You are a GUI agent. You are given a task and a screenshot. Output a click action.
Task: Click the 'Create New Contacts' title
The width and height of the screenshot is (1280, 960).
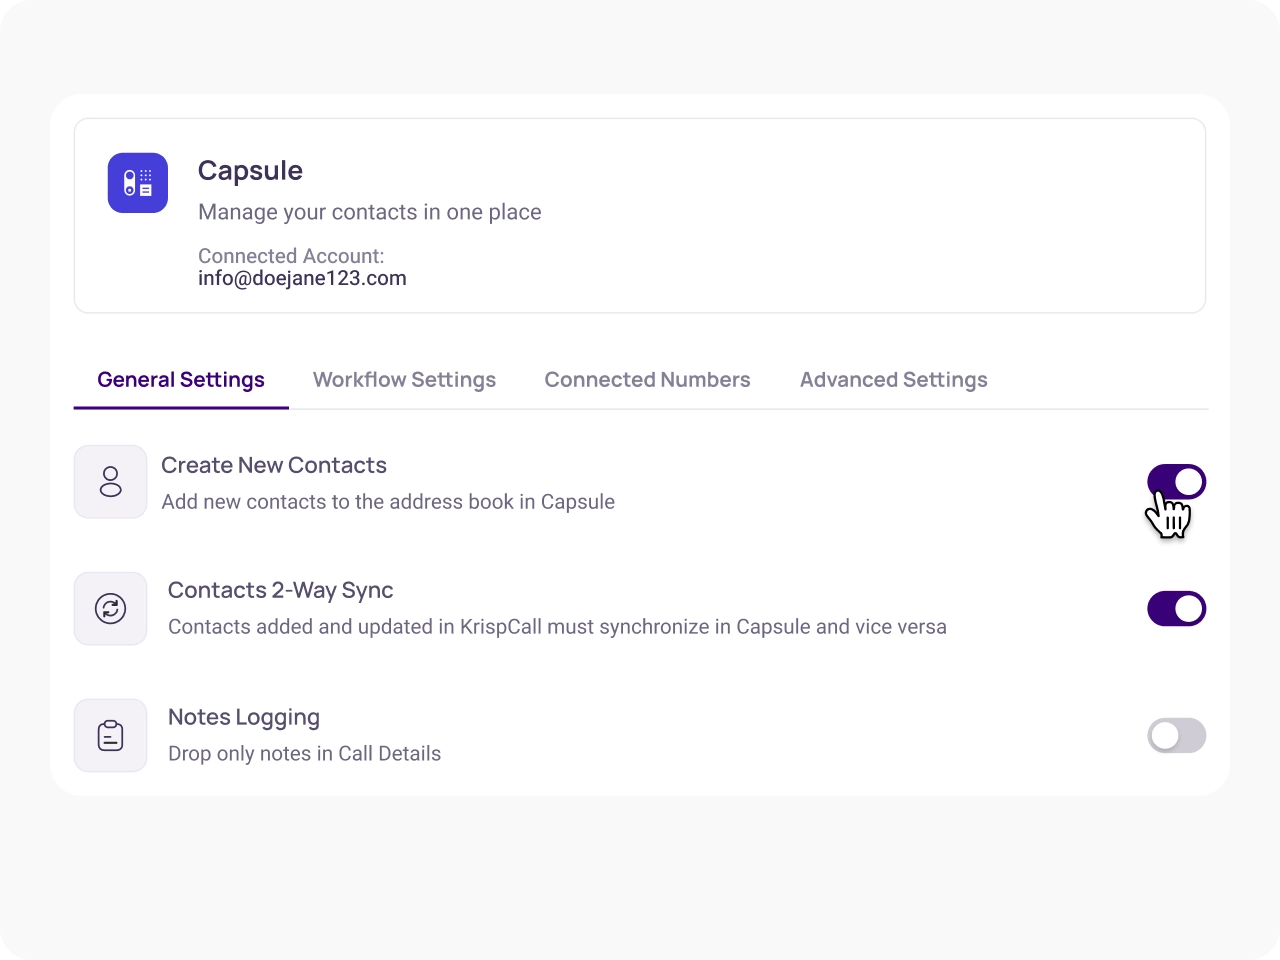pyautogui.click(x=274, y=465)
